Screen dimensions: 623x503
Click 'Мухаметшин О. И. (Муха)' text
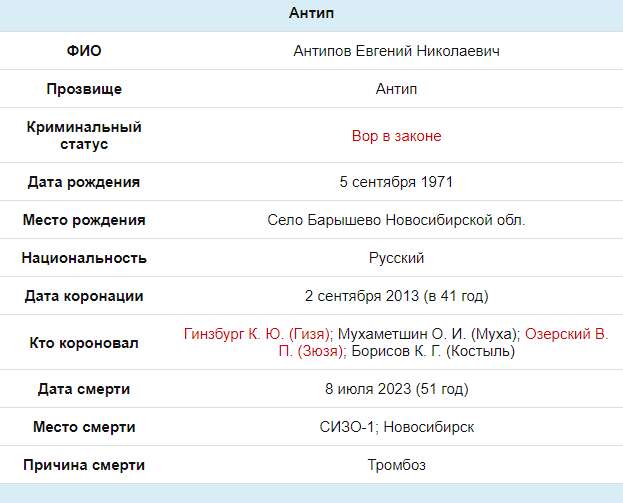point(427,334)
